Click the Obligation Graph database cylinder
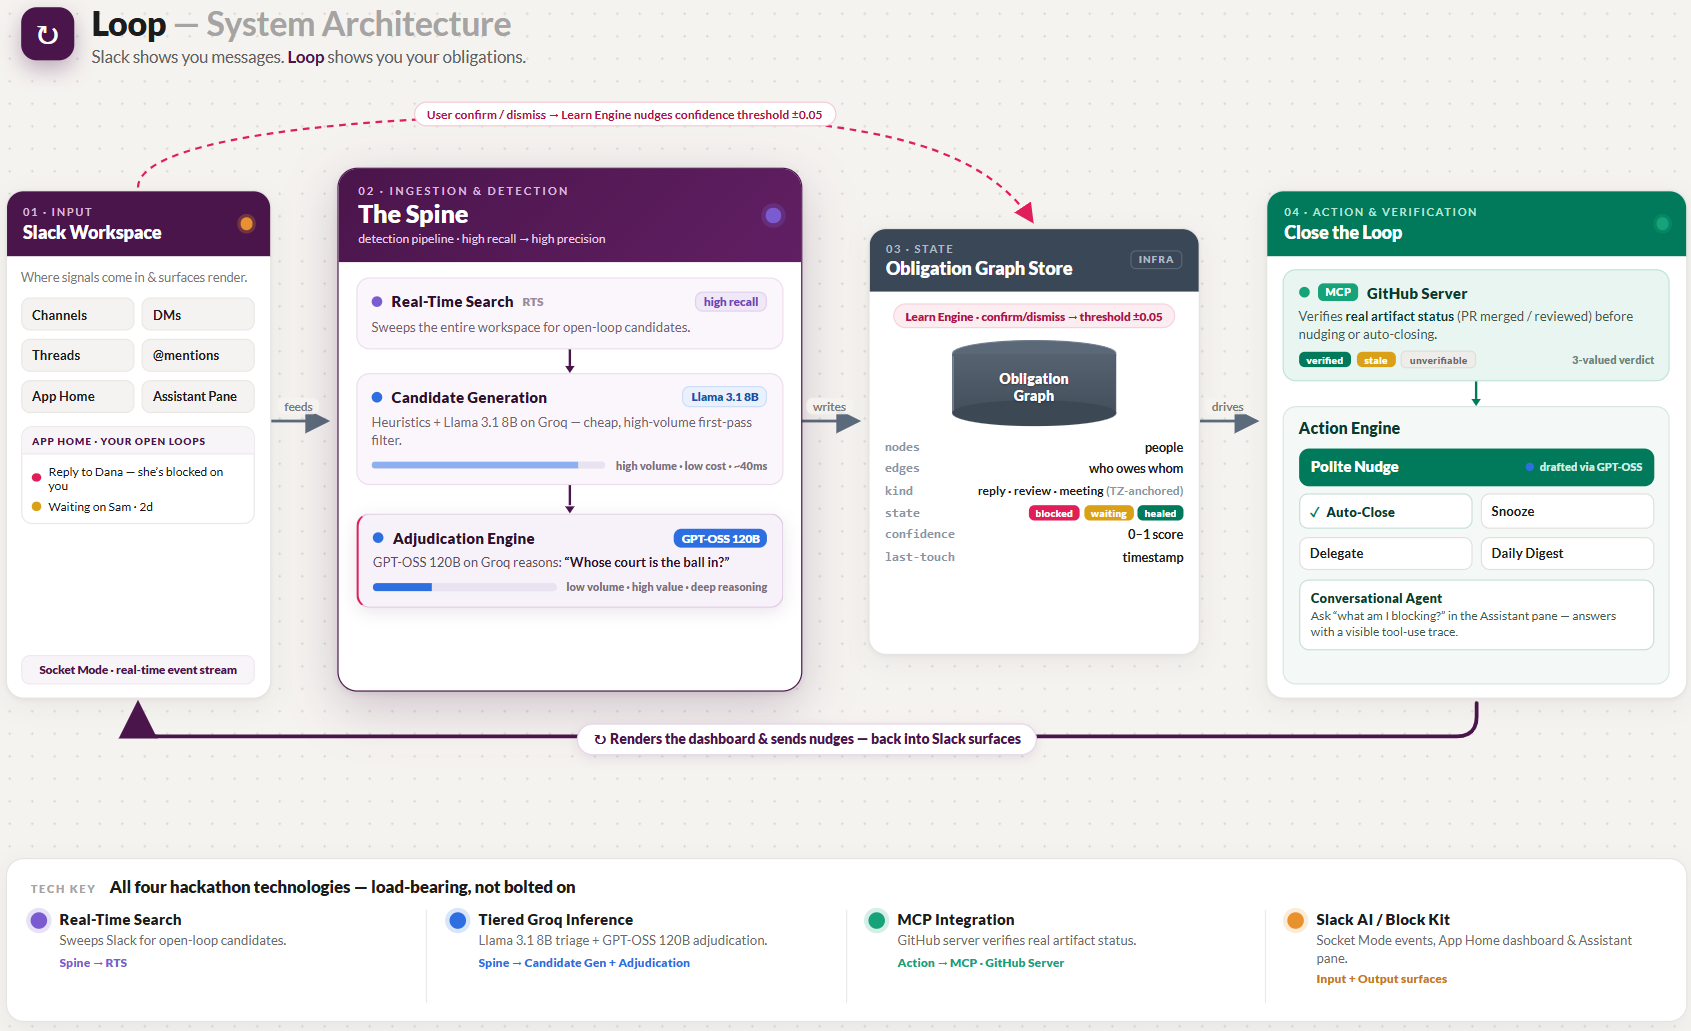Screen dimensions: 1691x1031 coord(1033,383)
